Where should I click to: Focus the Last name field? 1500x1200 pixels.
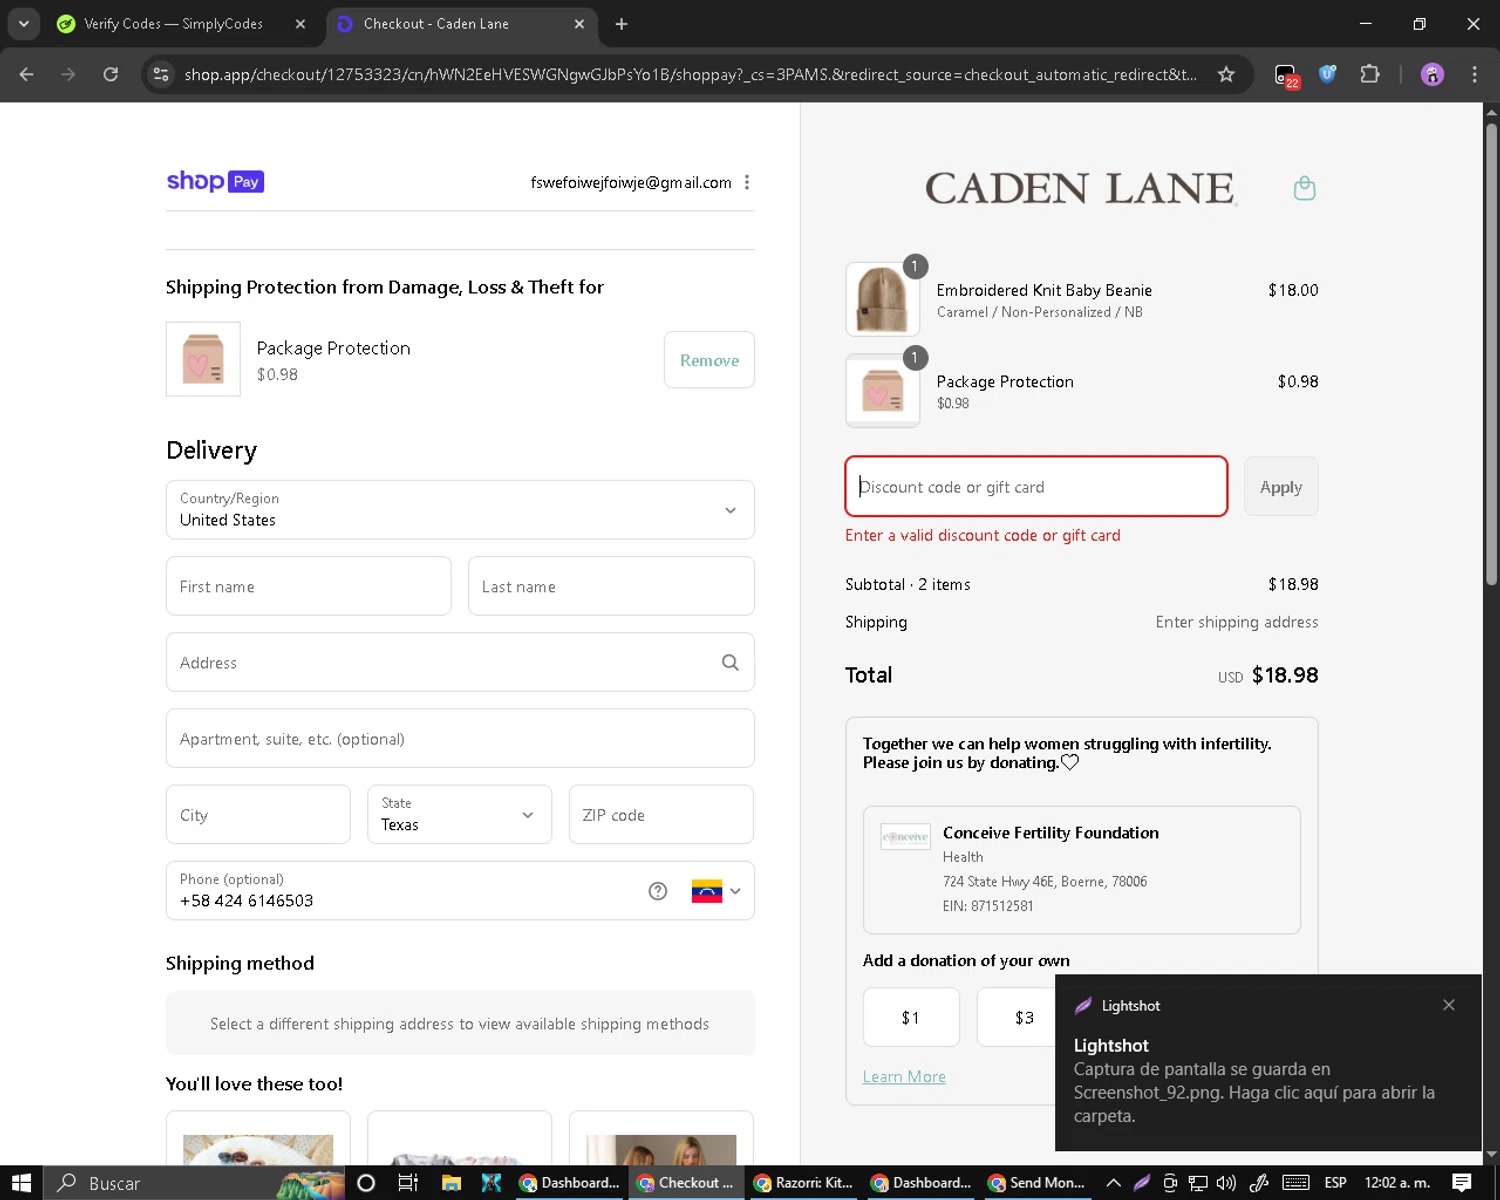tap(611, 586)
